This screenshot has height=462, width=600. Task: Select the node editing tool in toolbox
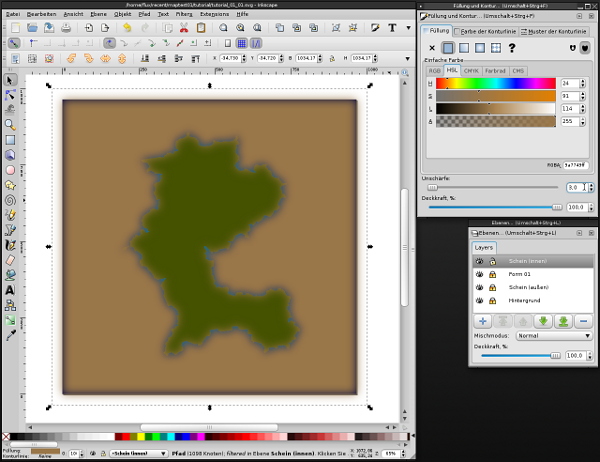click(x=10, y=94)
